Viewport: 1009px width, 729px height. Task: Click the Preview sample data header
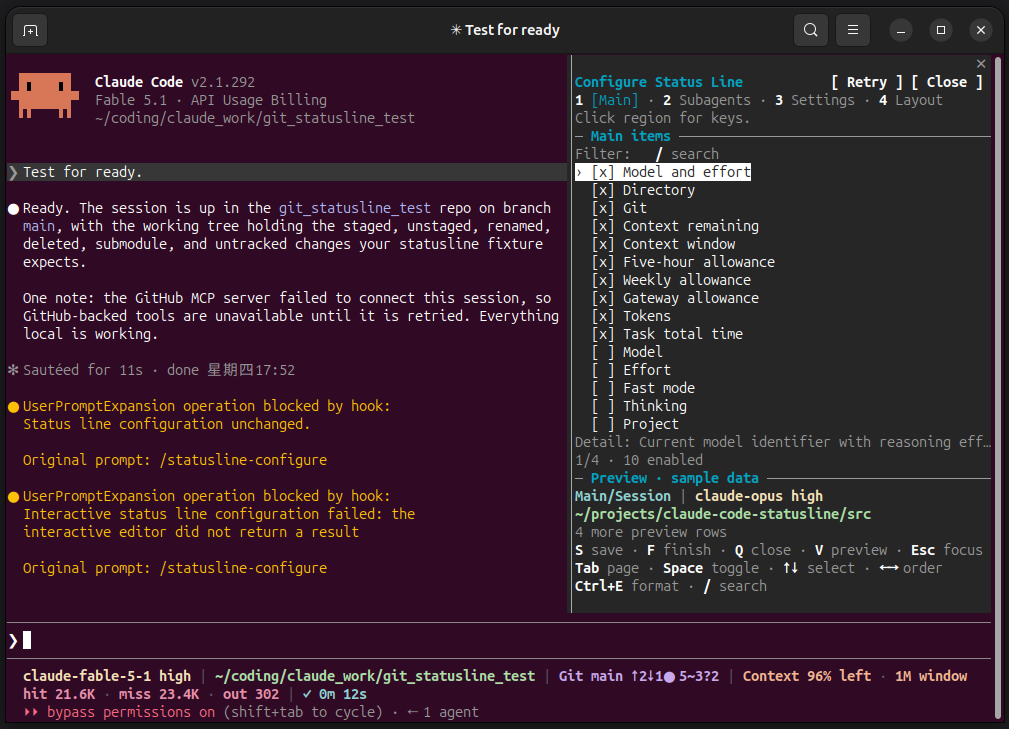click(674, 478)
